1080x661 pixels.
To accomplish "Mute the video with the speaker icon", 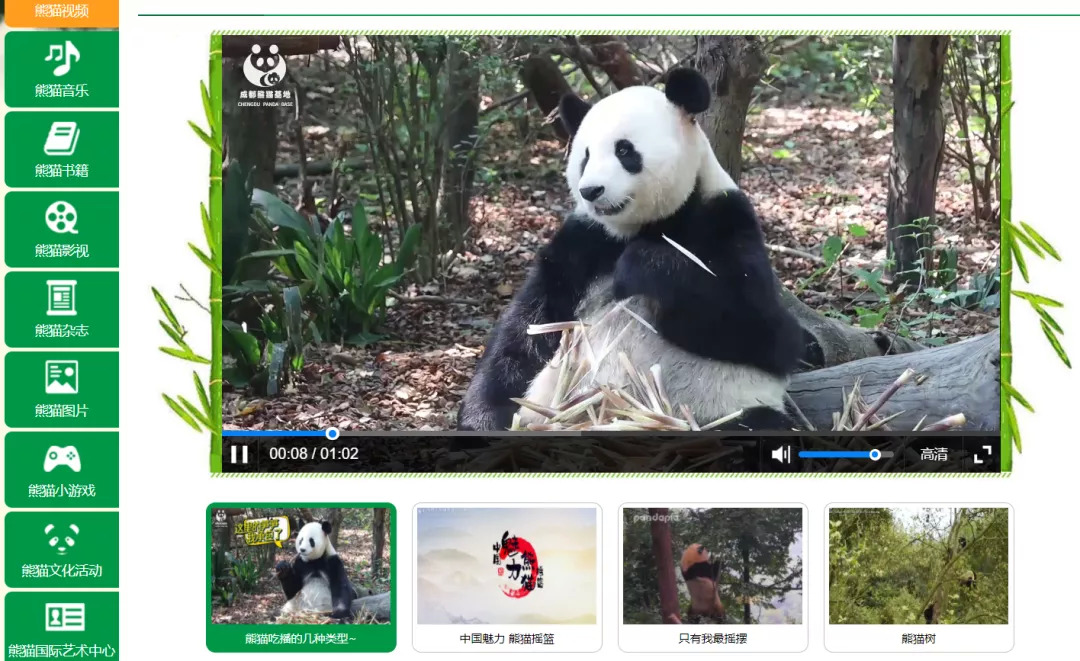I will (780, 454).
